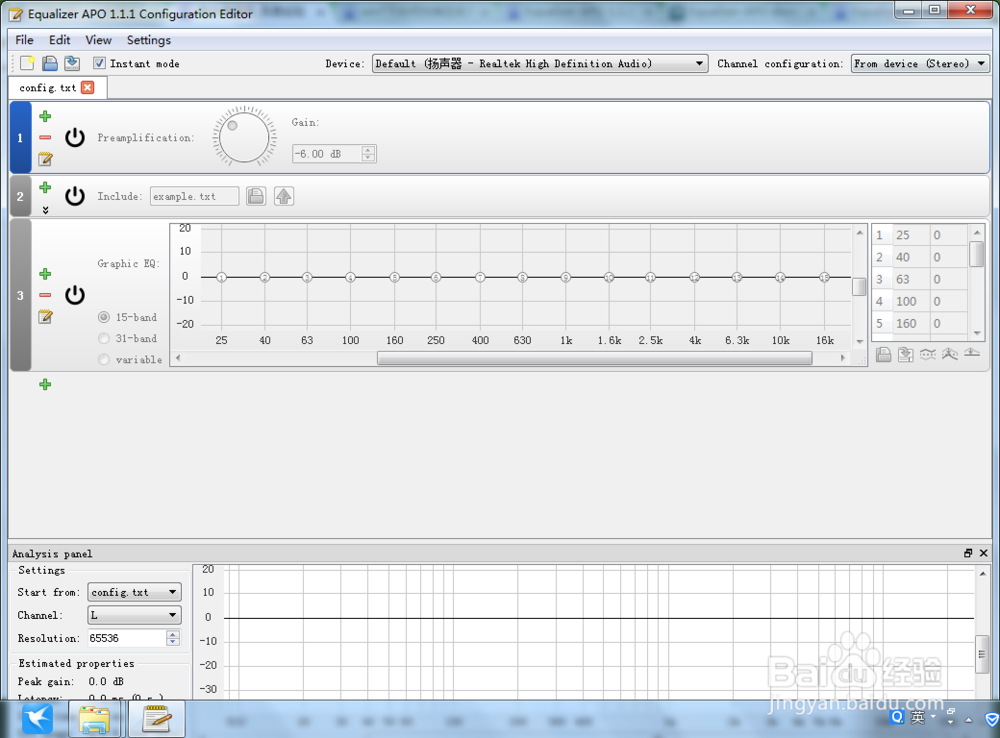The height and width of the screenshot is (738, 1000).
Task: Click the Preamplification gain dial
Action: [244, 137]
